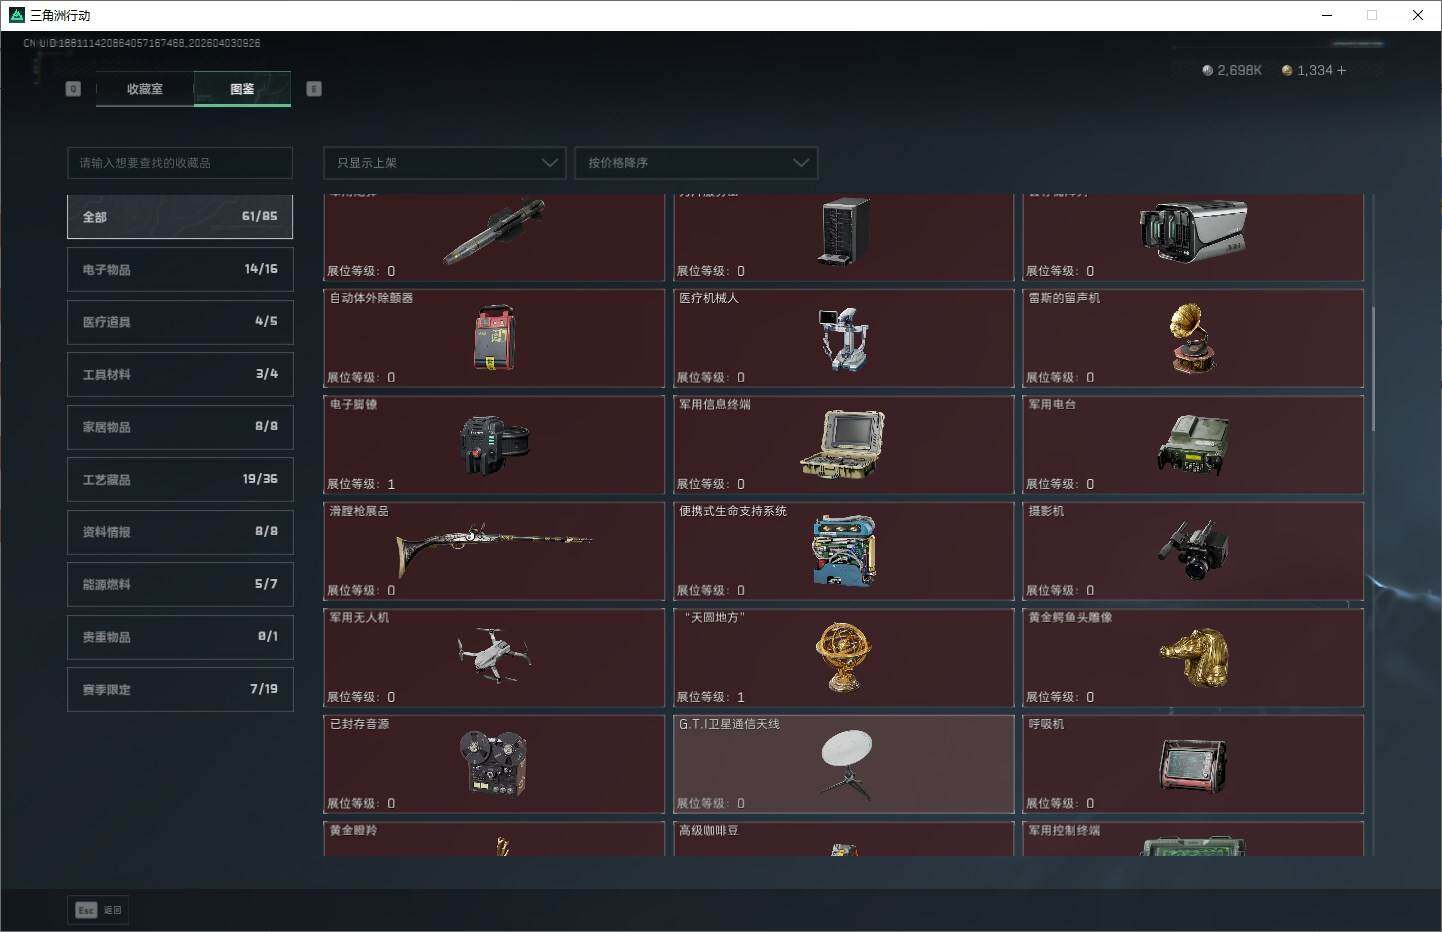Open the 只显示上架 filter dropdown
This screenshot has width=1442, height=932.
tap(445, 163)
